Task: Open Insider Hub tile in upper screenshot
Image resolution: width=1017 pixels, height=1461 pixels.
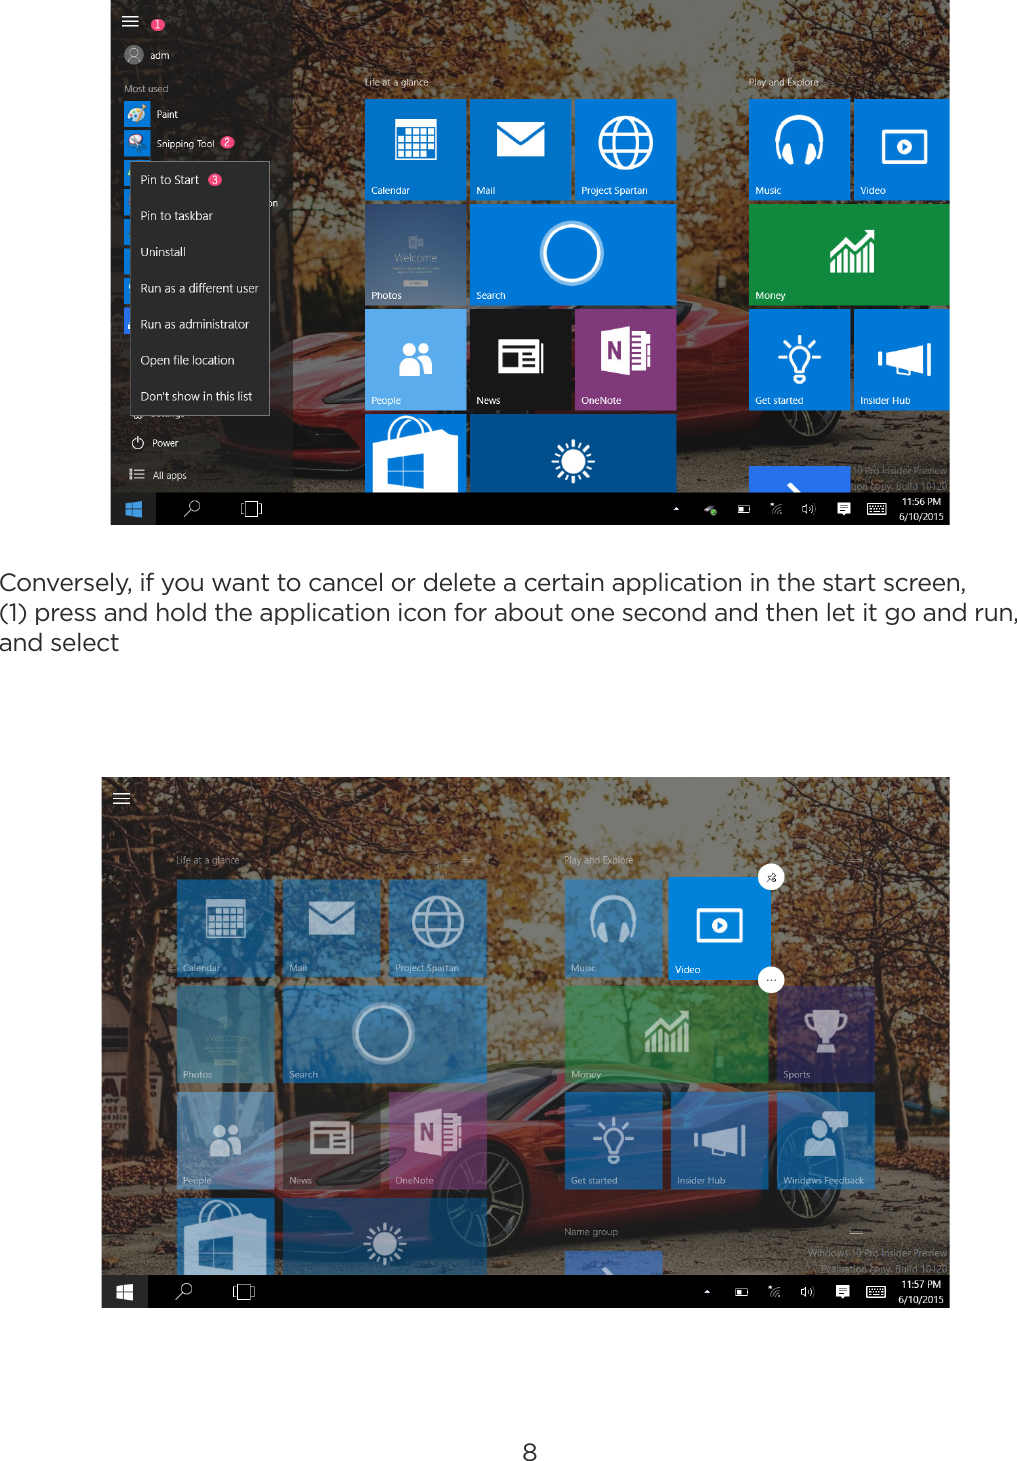Action: 902,360
